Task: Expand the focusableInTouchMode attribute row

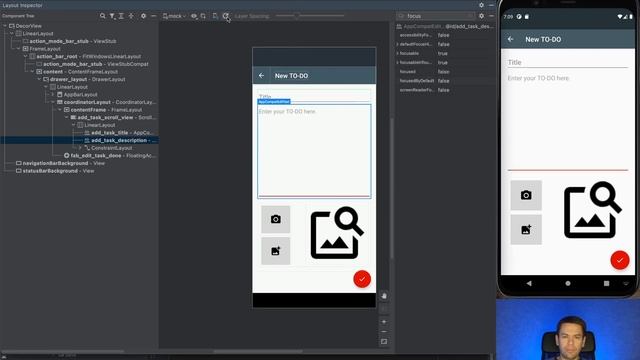Action: point(398,62)
